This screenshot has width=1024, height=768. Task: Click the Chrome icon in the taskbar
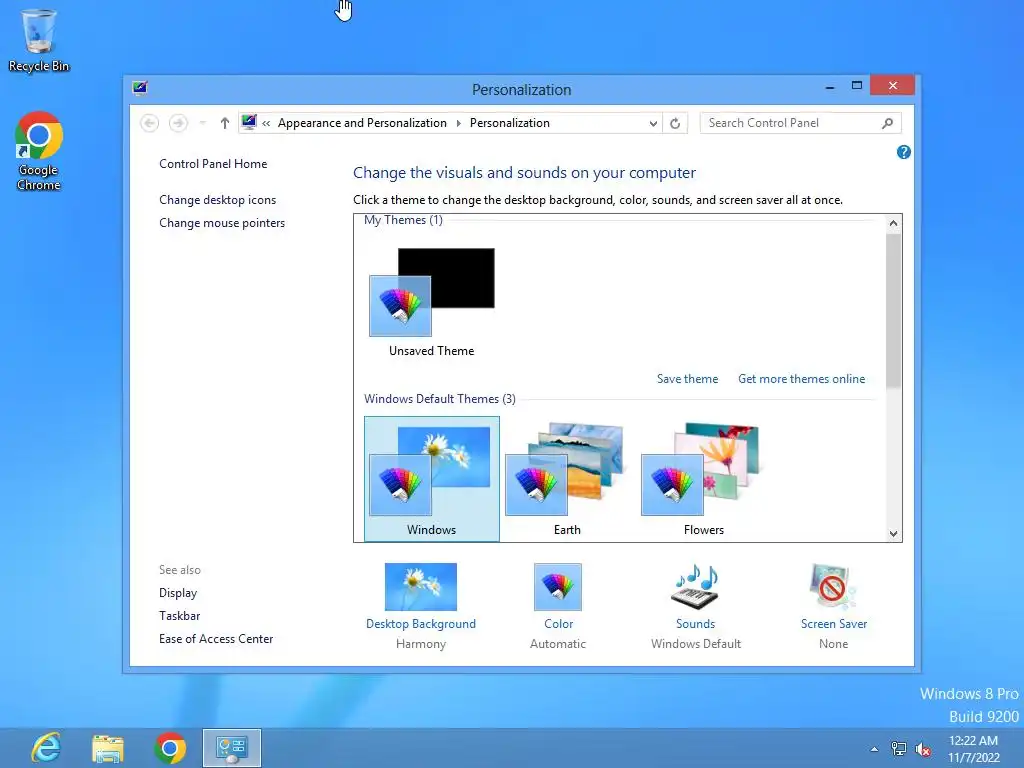click(x=170, y=748)
